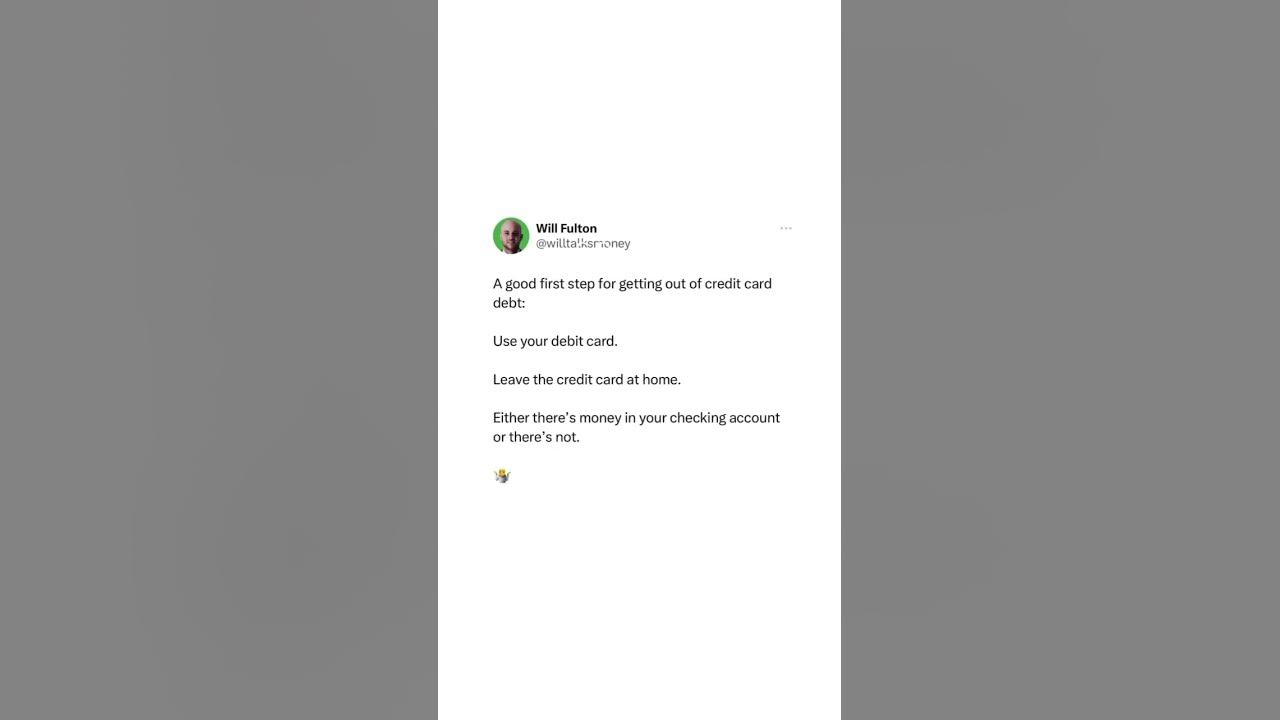The width and height of the screenshot is (1280, 720).
Task: Select 'Leave the credit card at home.' line
Action: 587,380
